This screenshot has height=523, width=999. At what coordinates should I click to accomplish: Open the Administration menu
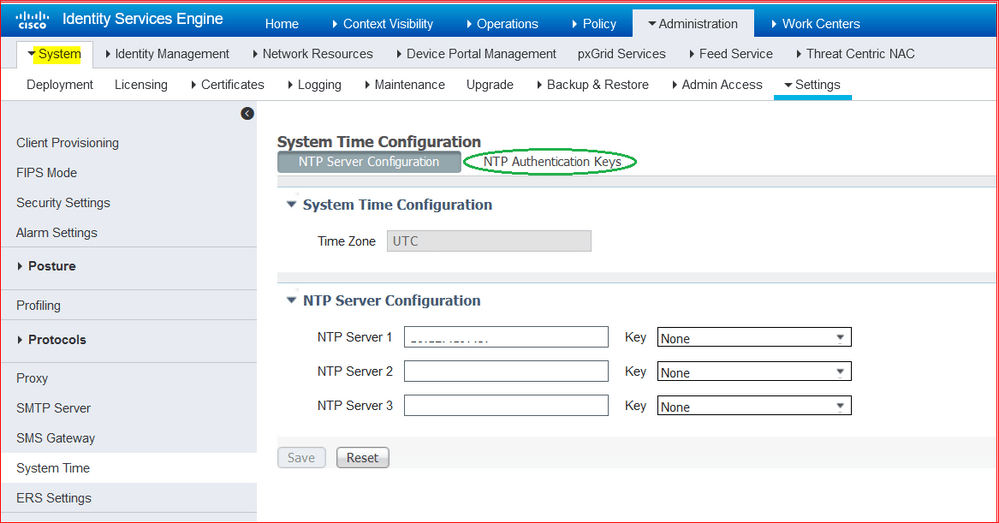(693, 24)
